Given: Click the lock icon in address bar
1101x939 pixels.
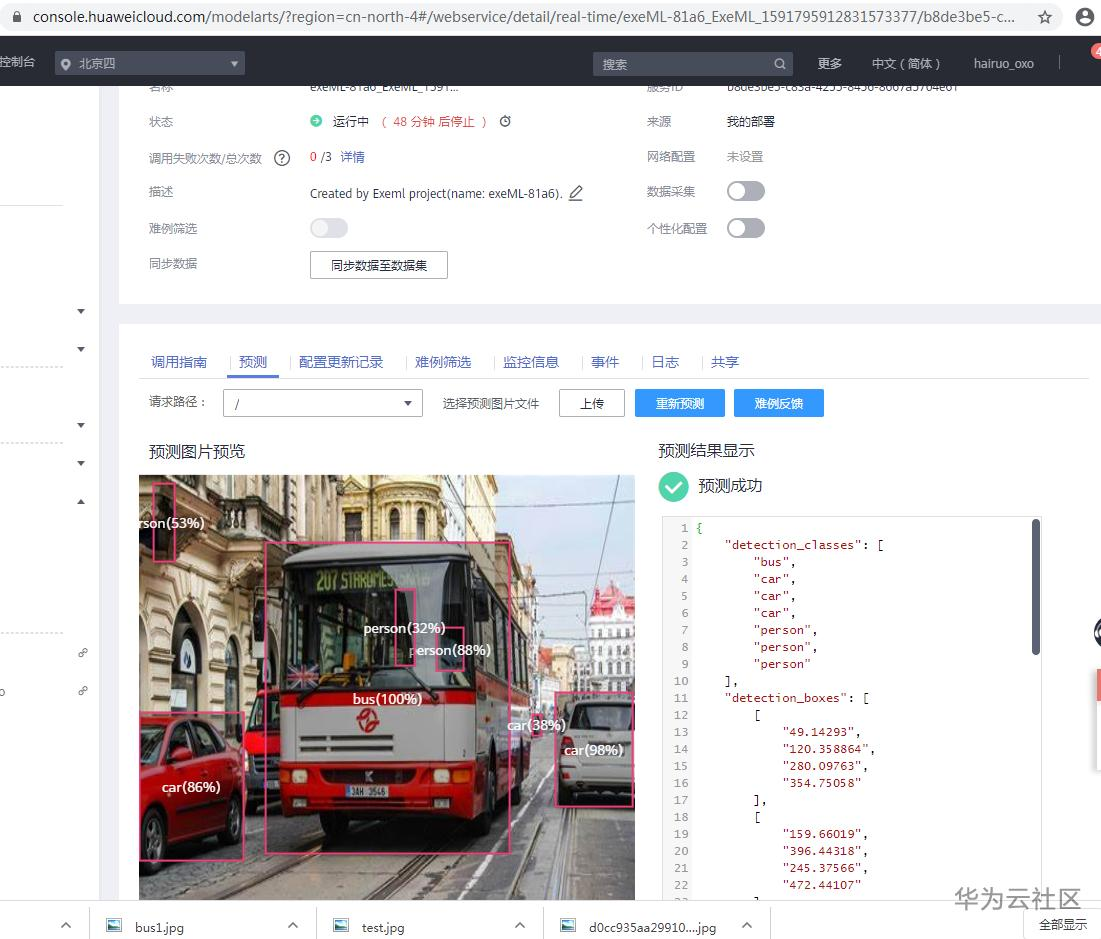Looking at the screenshot, I should 17,17.
